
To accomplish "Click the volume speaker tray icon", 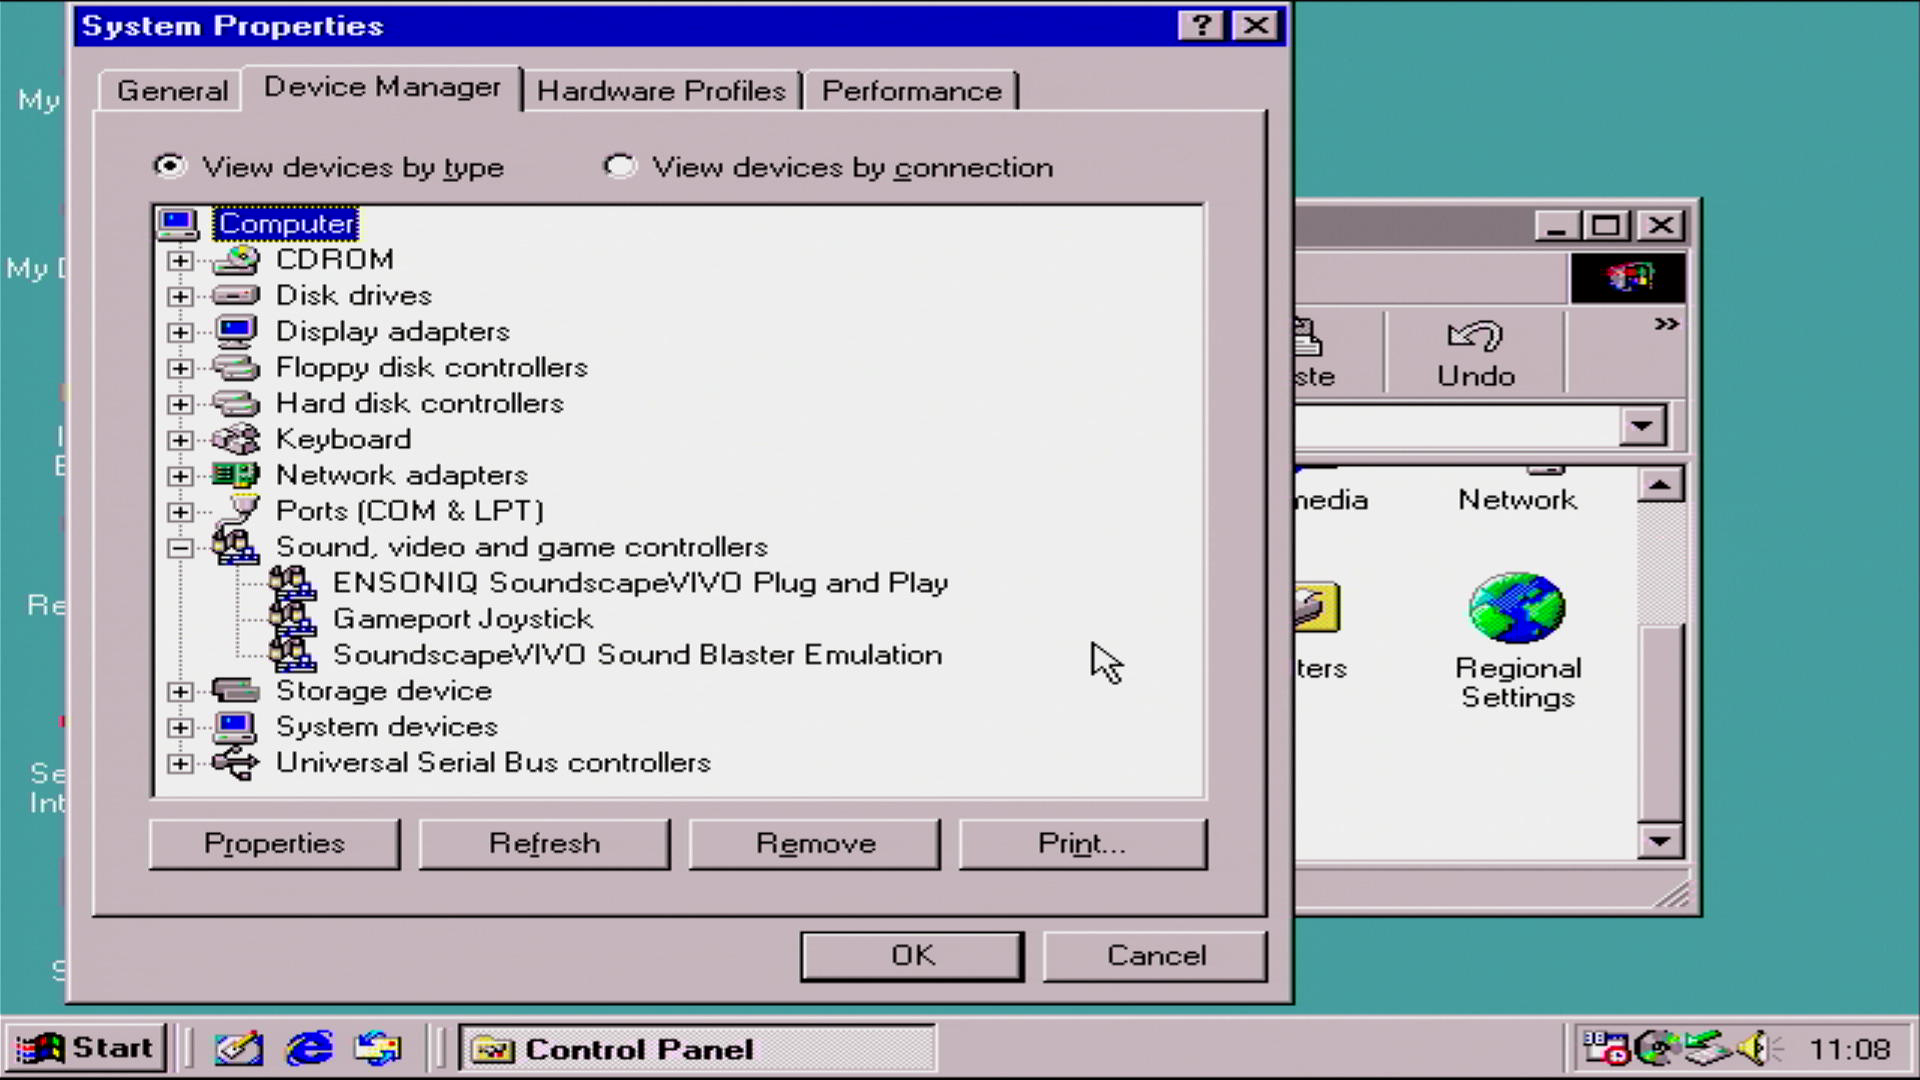I will [x=1753, y=1047].
